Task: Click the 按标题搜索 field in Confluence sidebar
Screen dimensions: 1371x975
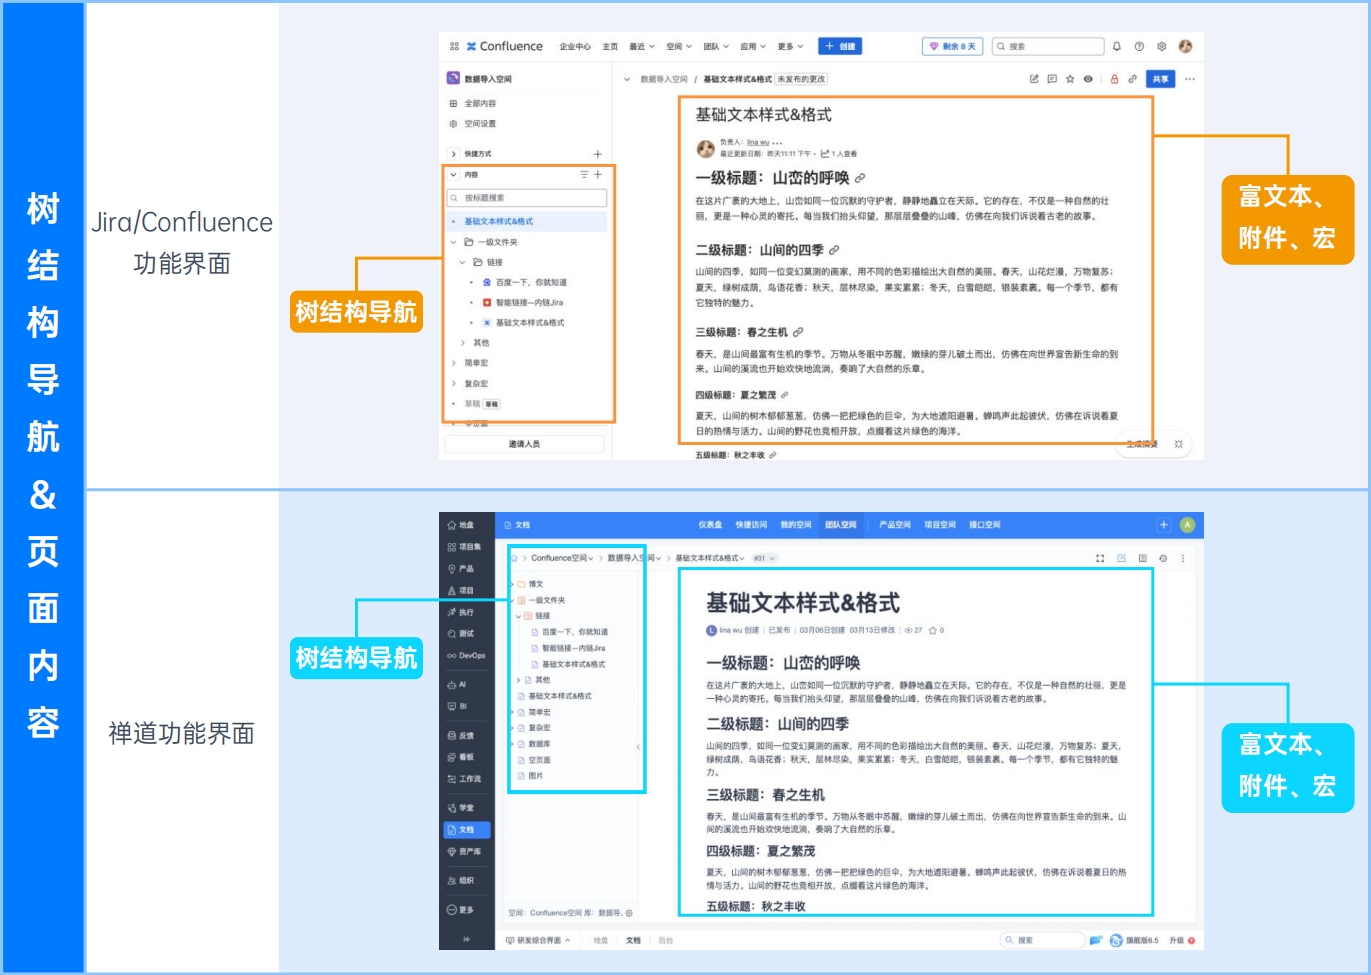Action: pyautogui.click(x=527, y=198)
